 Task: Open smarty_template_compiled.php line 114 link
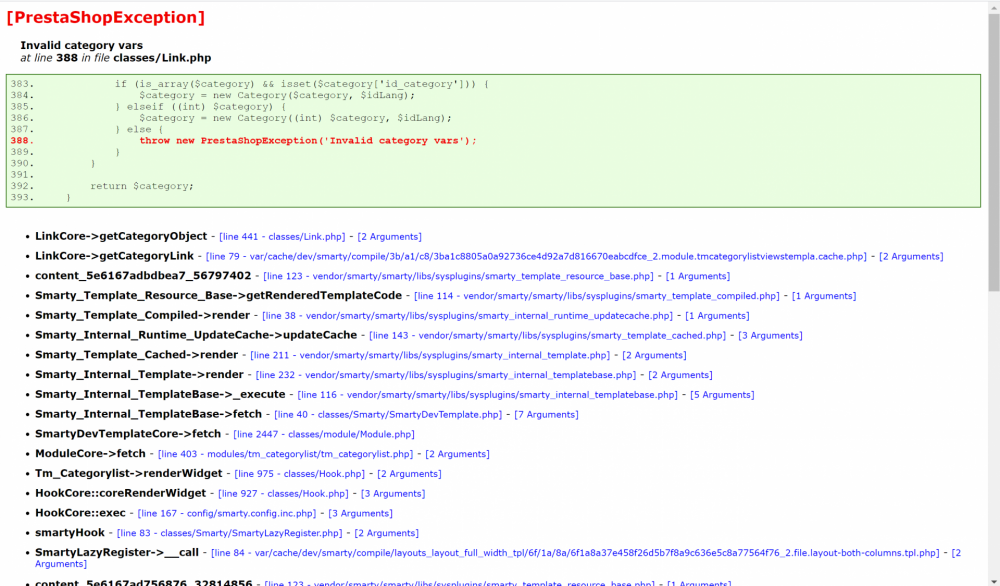point(596,295)
